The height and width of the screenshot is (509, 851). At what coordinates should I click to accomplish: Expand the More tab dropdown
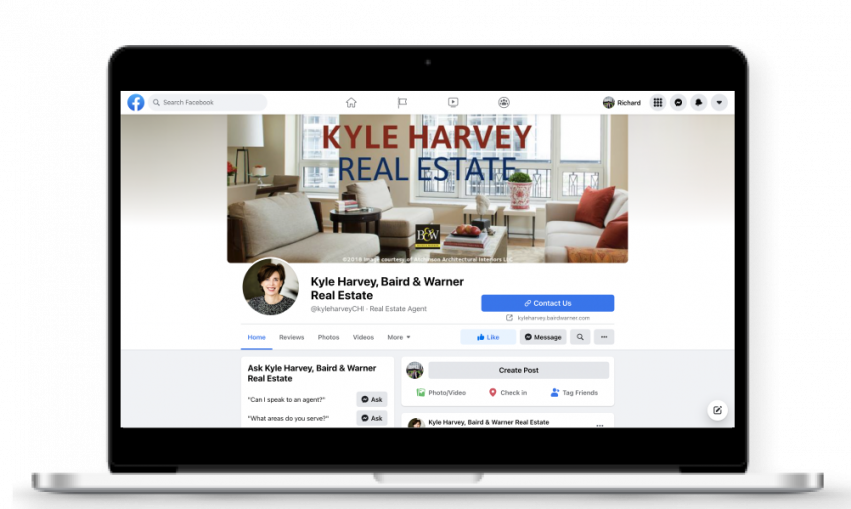[x=399, y=337]
